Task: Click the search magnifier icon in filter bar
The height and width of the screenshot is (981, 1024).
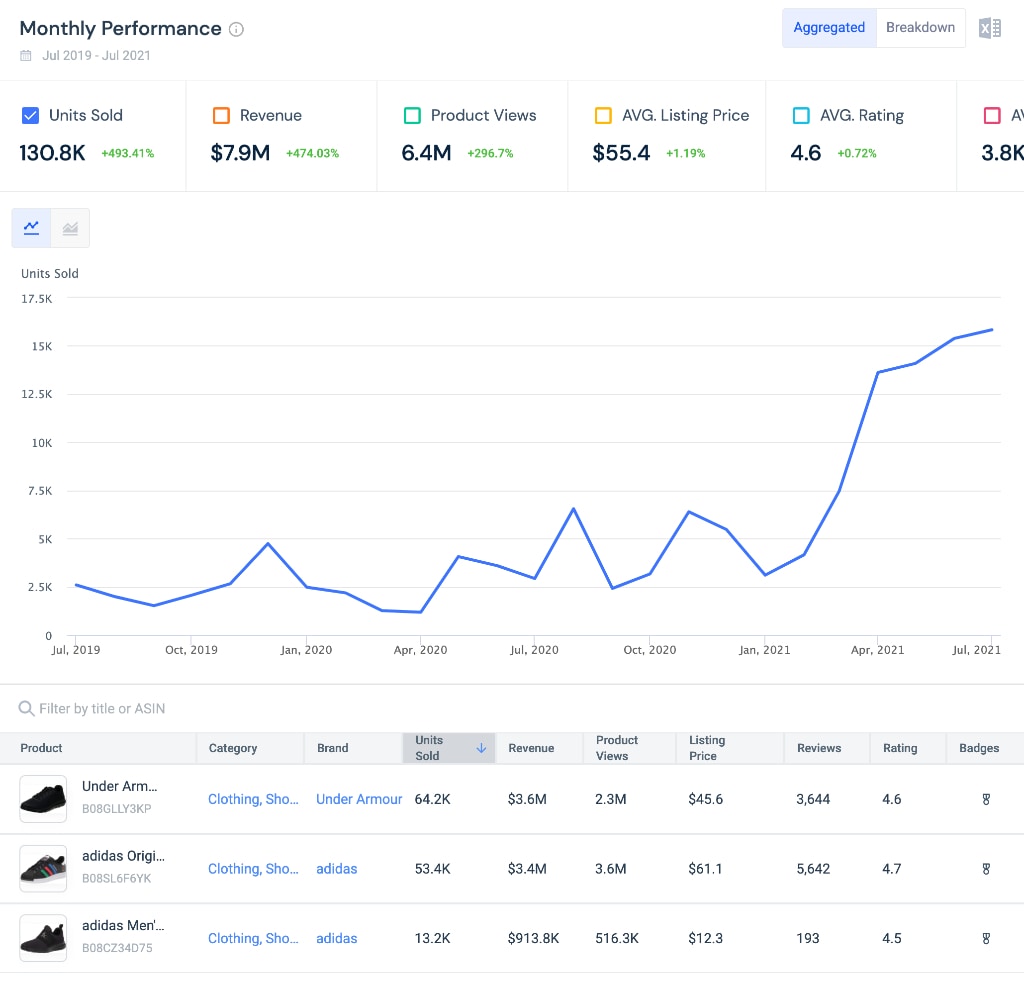Action: (x=26, y=709)
